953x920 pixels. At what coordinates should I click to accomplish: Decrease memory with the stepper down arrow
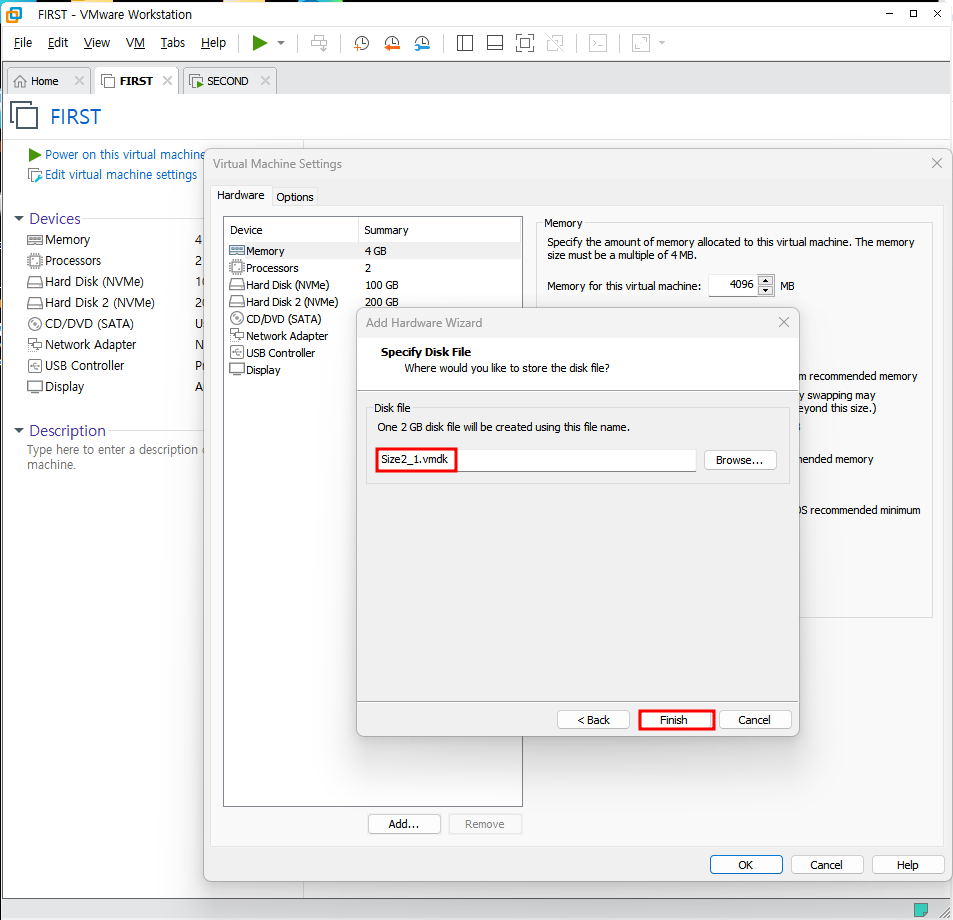pyautogui.click(x=766, y=290)
